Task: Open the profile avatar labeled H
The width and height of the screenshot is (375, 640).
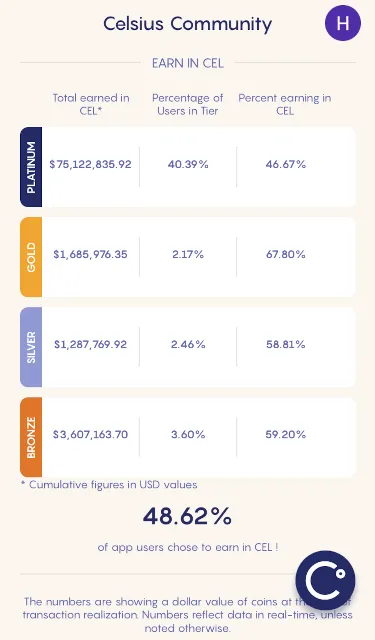Action: (x=343, y=23)
